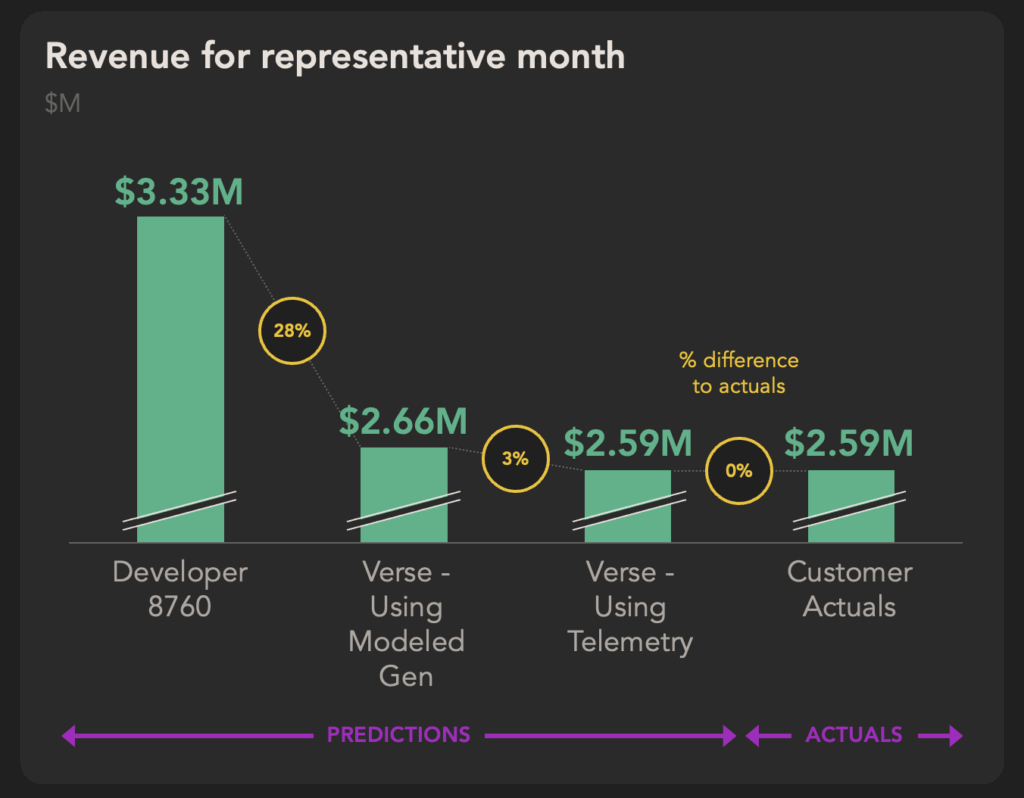This screenshot has width=1024, height=798.
Task: Select the Verse Using Telemetry bar
Action: point(628,506)
